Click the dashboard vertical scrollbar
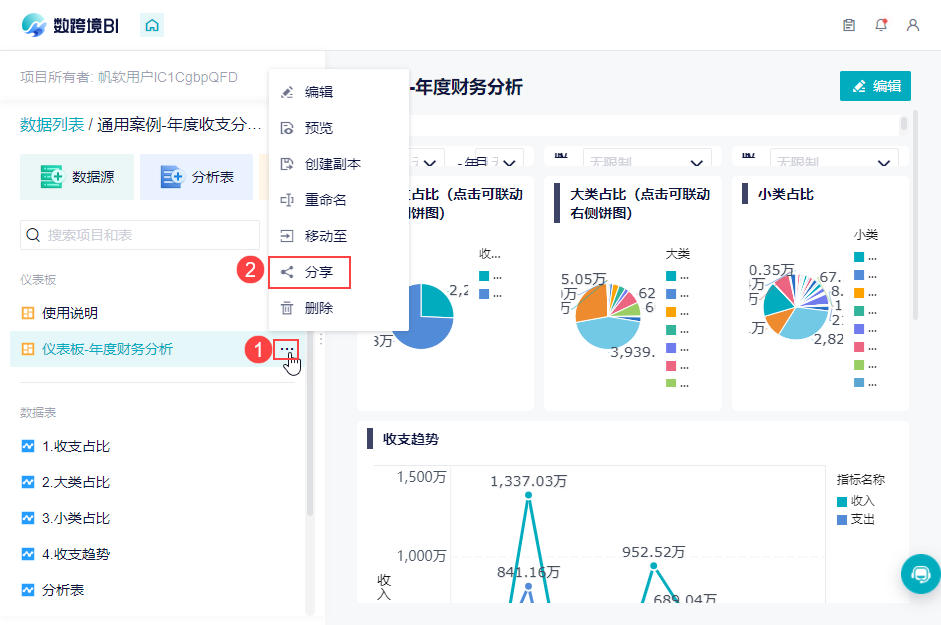Image resolution: width=941 pixels, height=625 pixels. (x=915, y=215)
